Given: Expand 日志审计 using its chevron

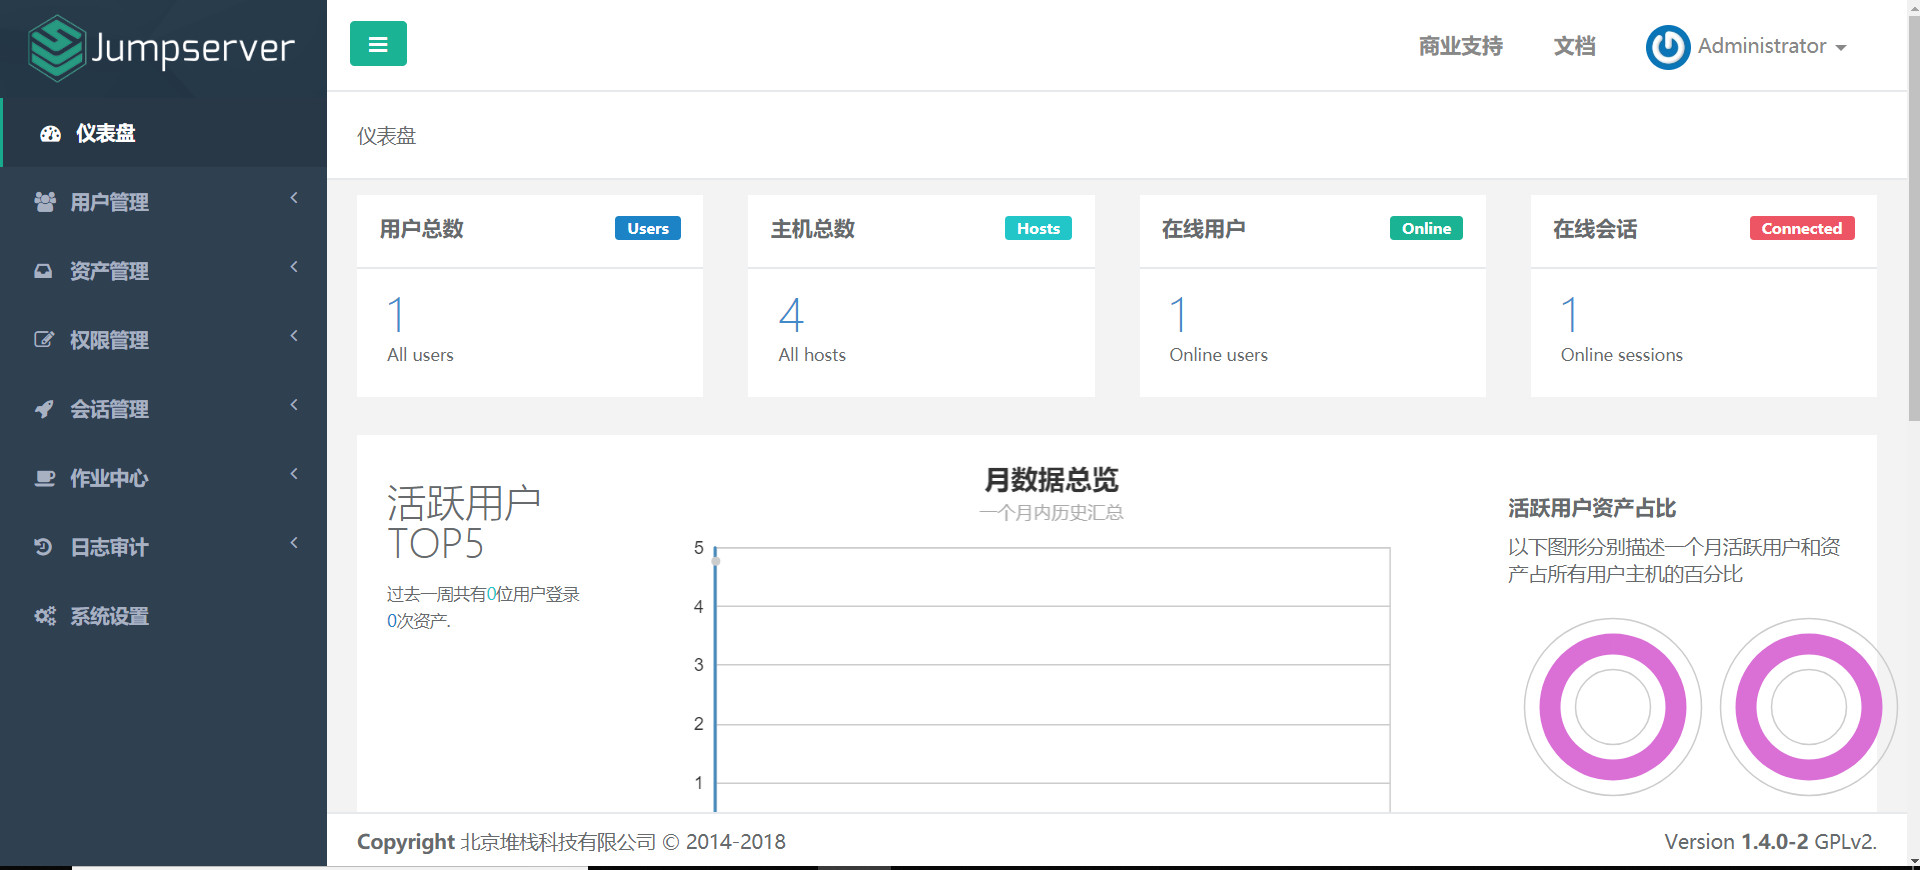Looking at the screenshot, I should pos(294,543).
